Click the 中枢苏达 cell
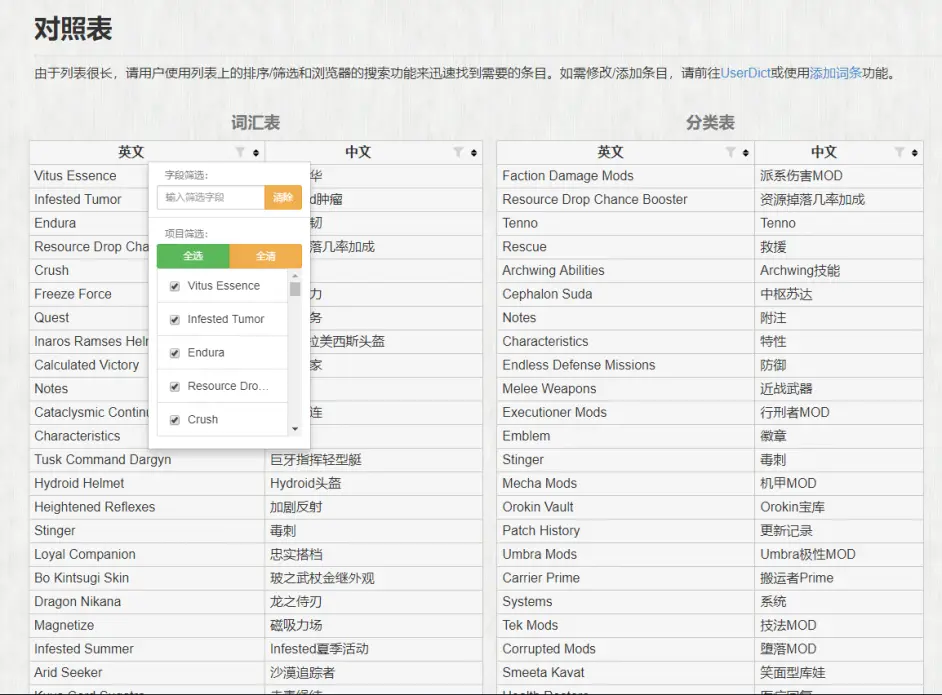Screen dimensions: 942x695 (839, 294)
